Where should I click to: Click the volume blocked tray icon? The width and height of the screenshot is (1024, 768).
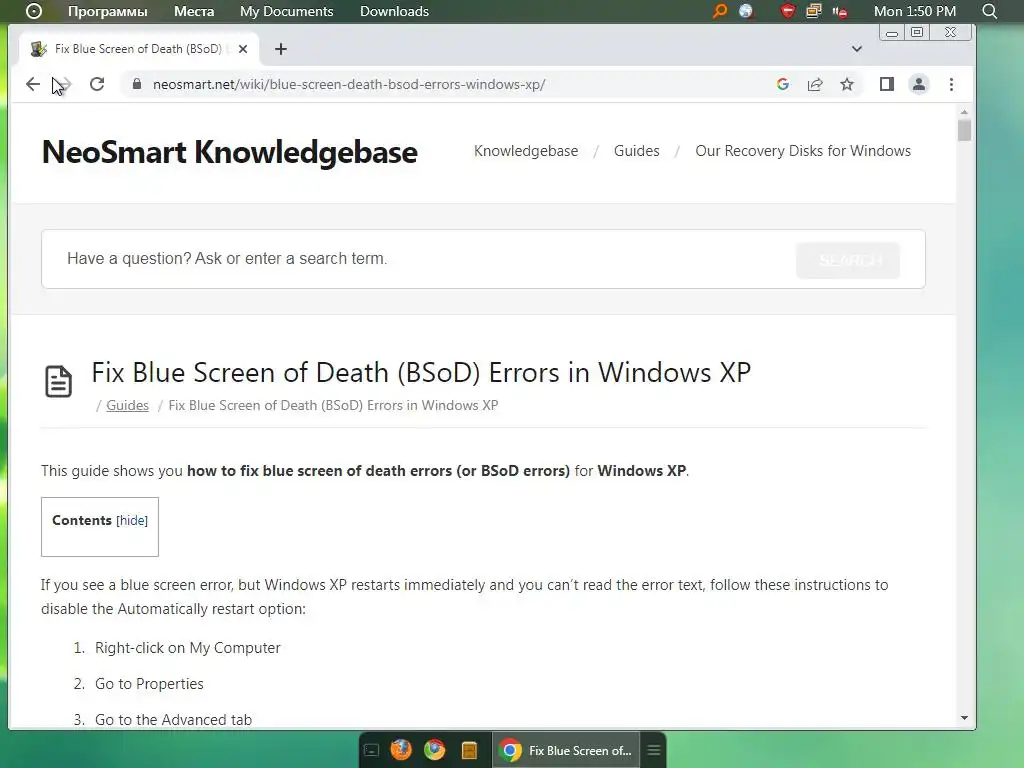pyautogui.click(x=840, y=11)
